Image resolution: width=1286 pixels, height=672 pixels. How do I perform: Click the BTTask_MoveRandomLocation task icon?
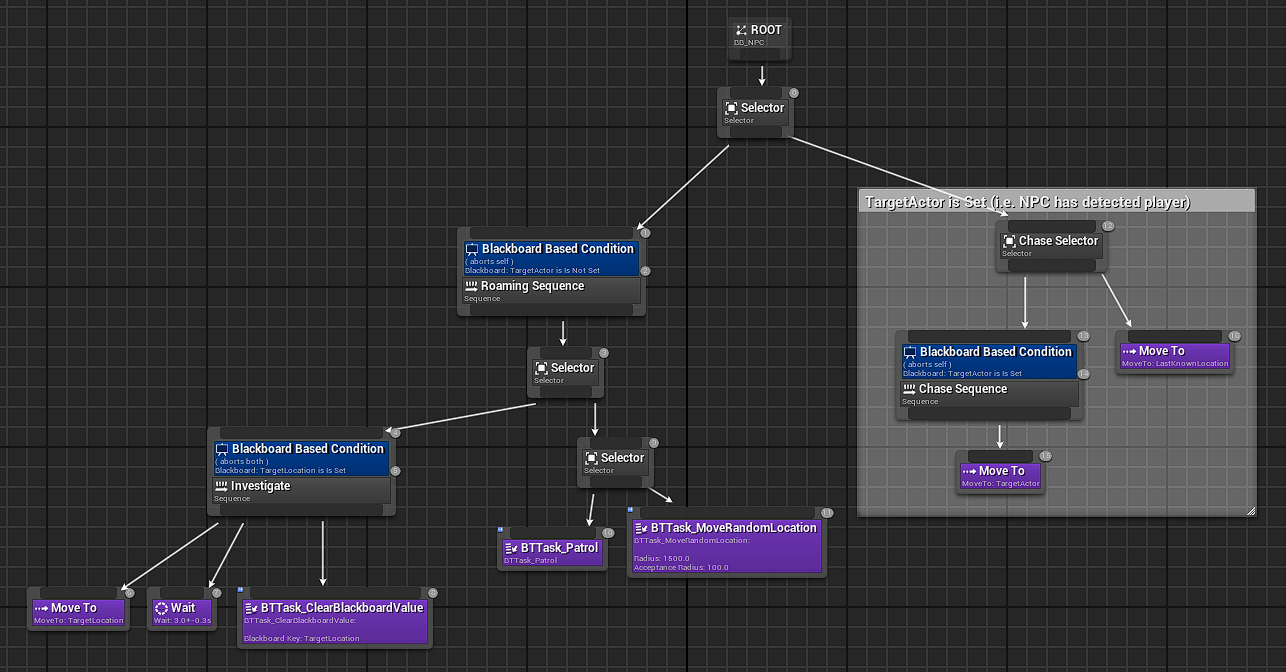640,528
